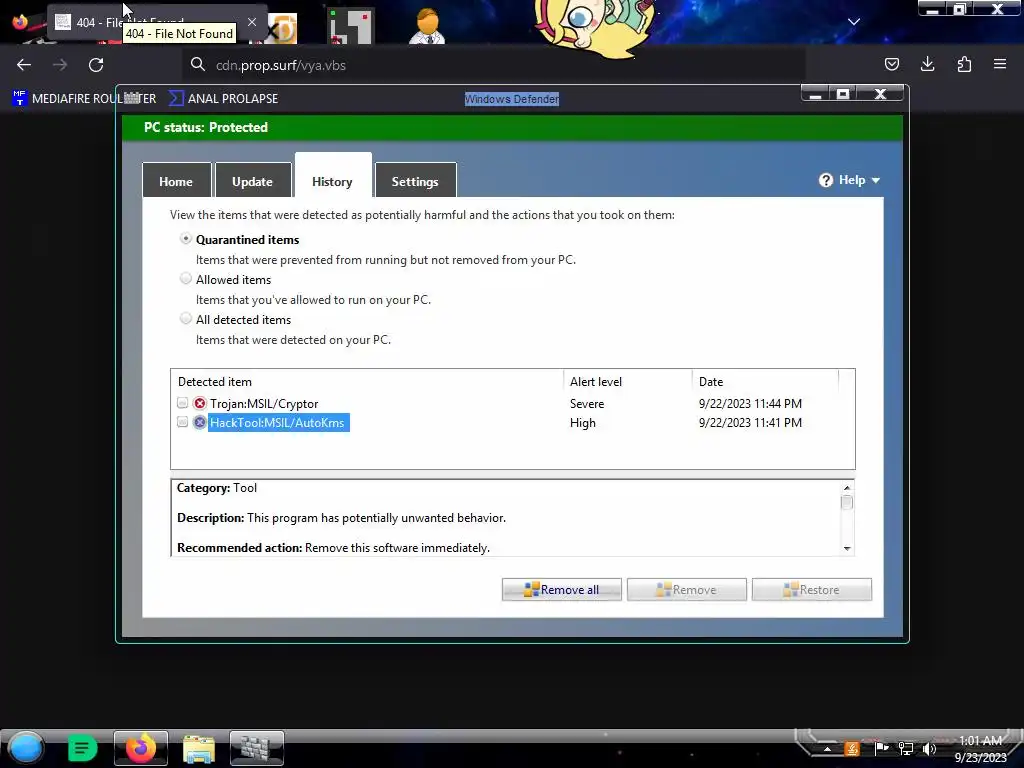The height and width of the screenshot is (768, 1024).
Task: Click the Firefox forward arrow
Action: point(60,65)
